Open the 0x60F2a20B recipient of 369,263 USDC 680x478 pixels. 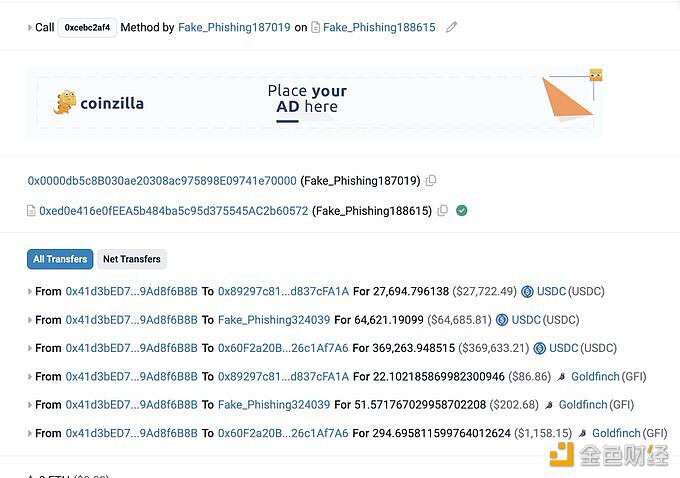pos(283,348)
